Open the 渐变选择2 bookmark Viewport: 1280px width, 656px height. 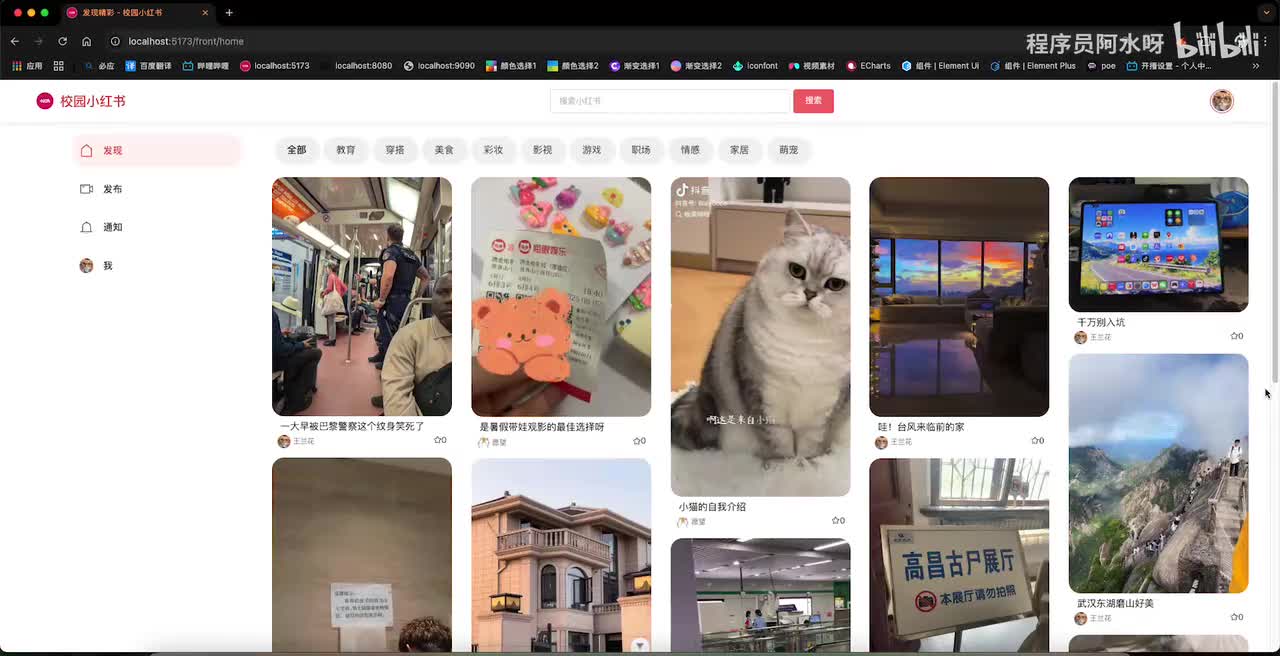click(696, 66)
